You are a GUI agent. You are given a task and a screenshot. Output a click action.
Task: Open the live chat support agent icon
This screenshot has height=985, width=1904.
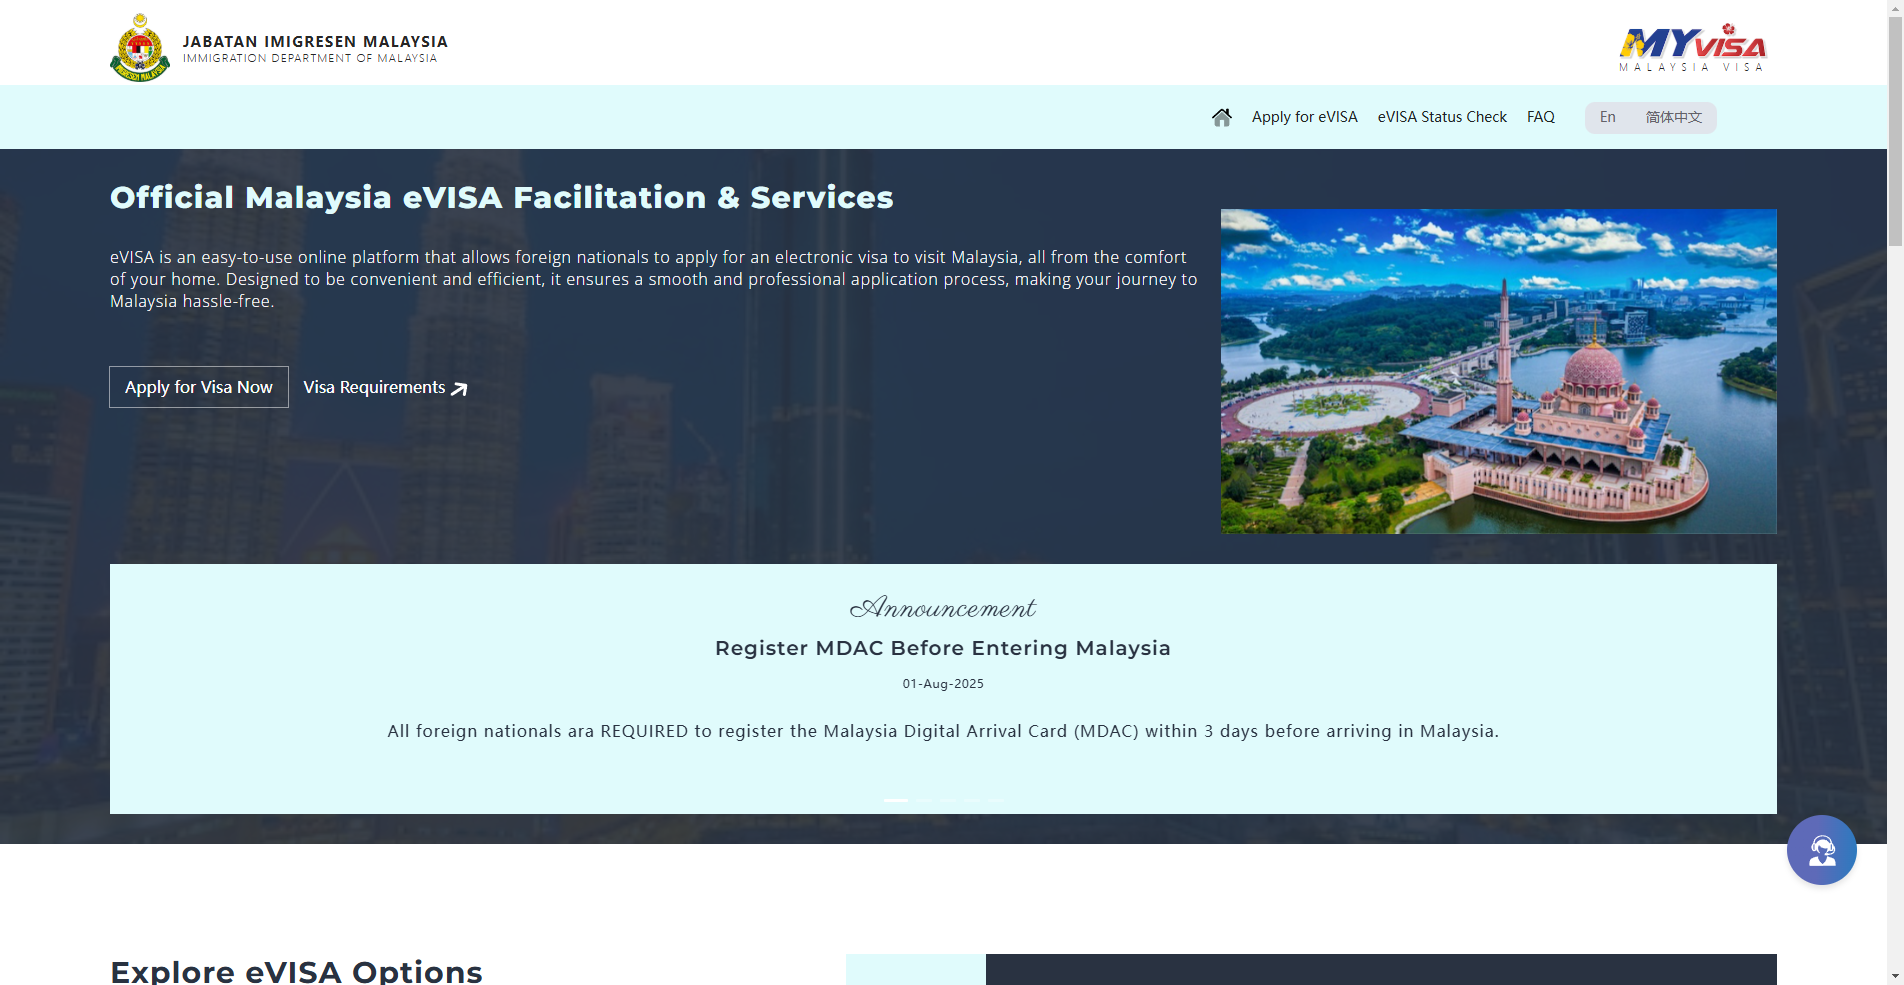tap(1821, 850)
